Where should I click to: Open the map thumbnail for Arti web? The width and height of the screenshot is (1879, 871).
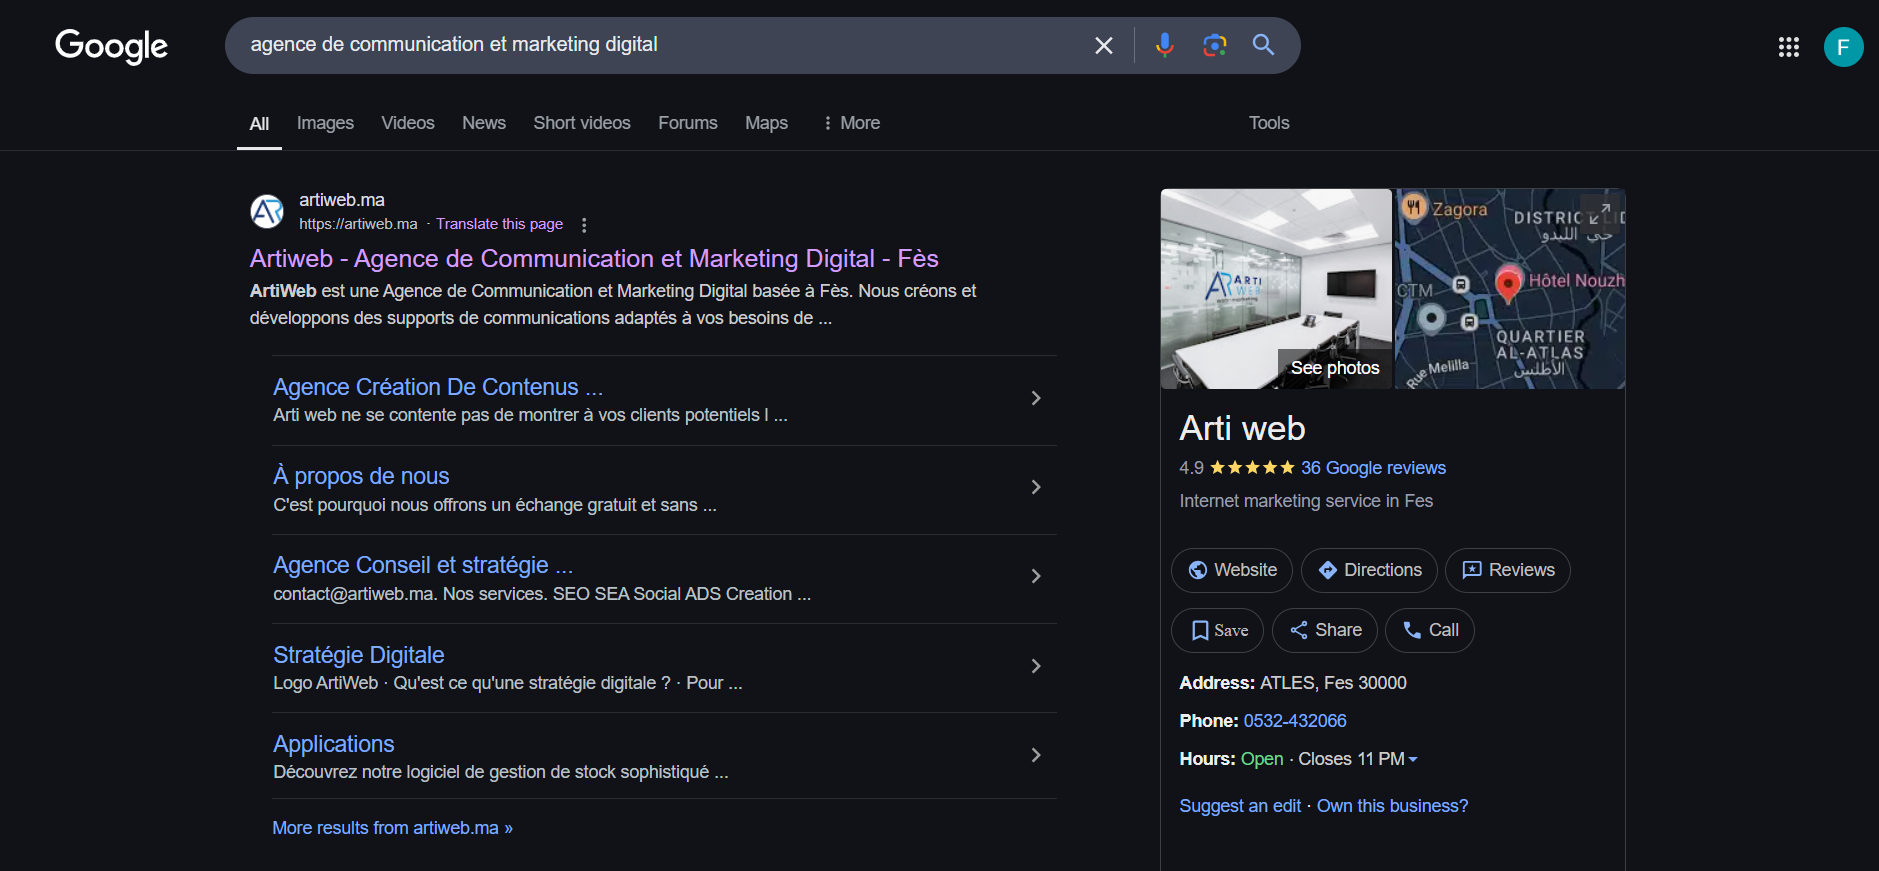(1510, 289)
